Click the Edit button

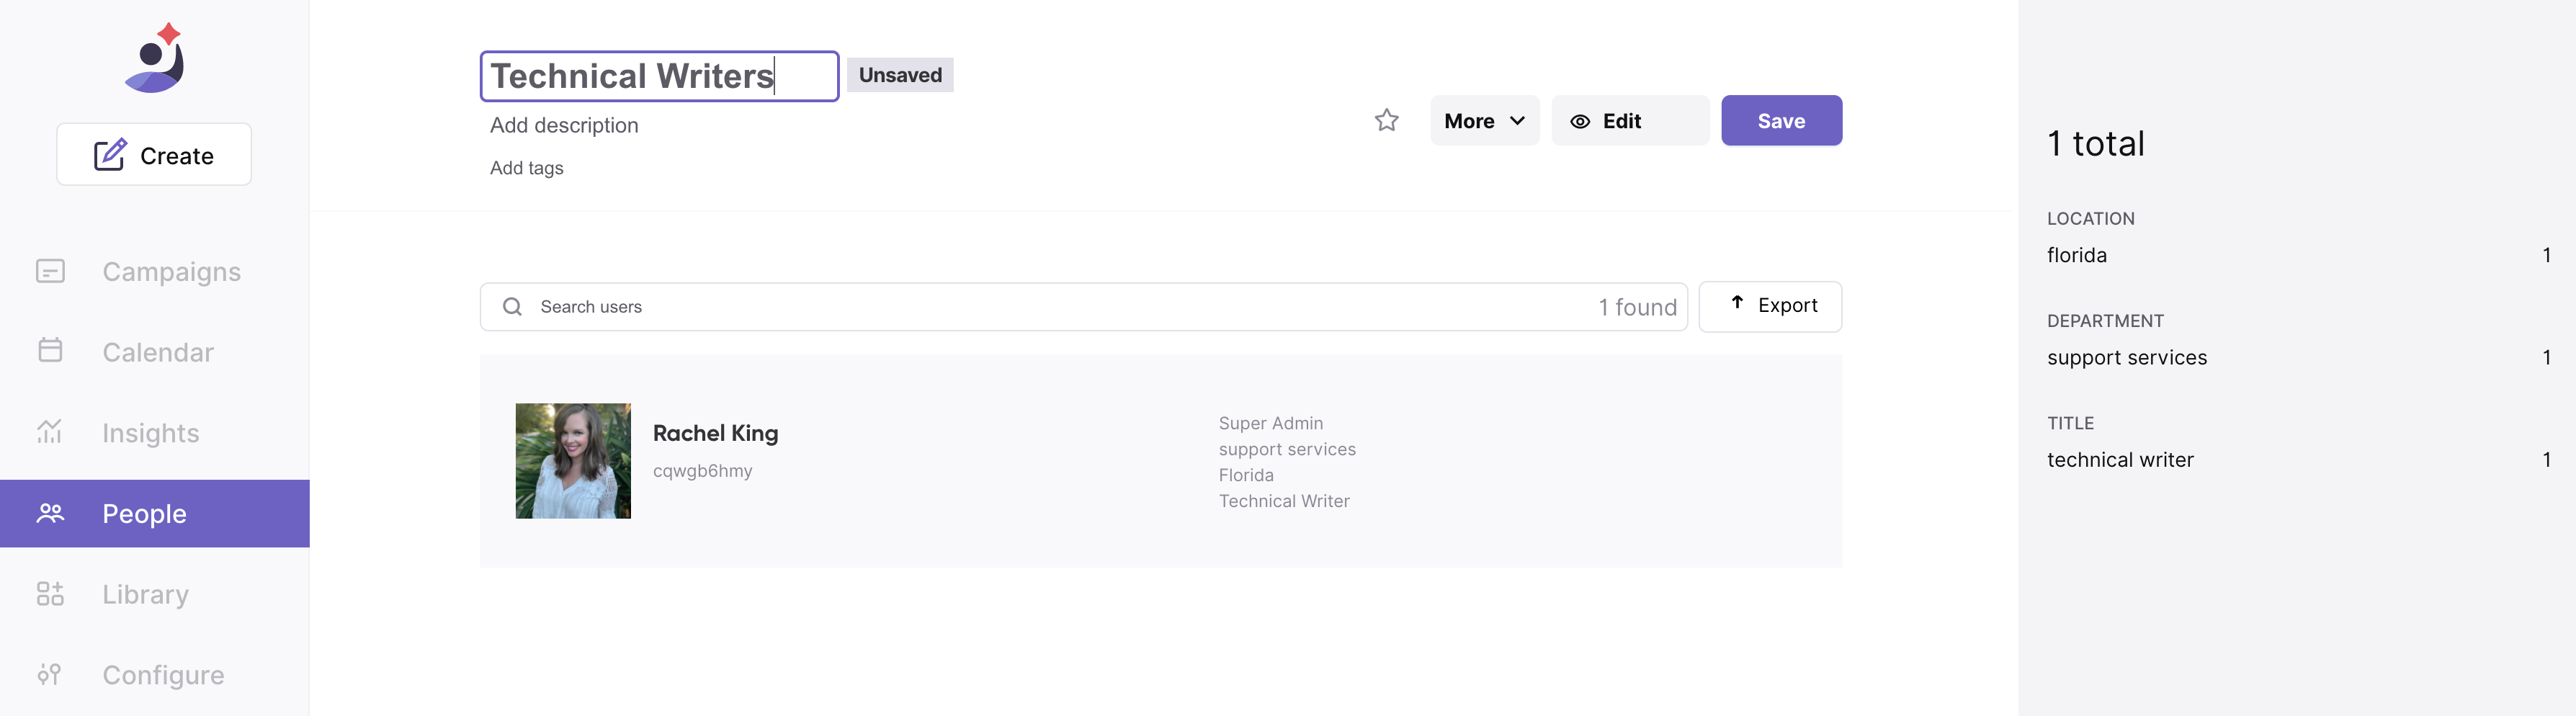(1630, 121)
